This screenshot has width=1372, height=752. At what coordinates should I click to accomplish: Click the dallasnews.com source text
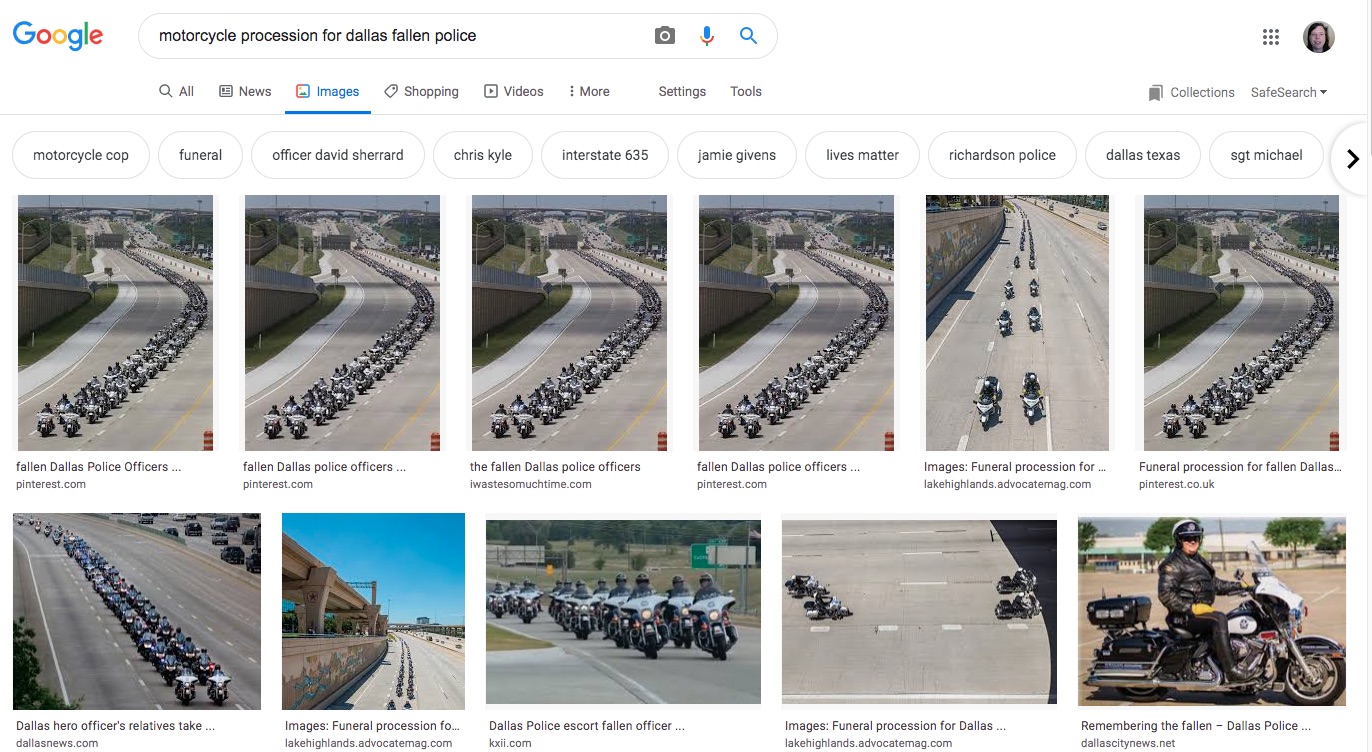(x=57, y=743)
